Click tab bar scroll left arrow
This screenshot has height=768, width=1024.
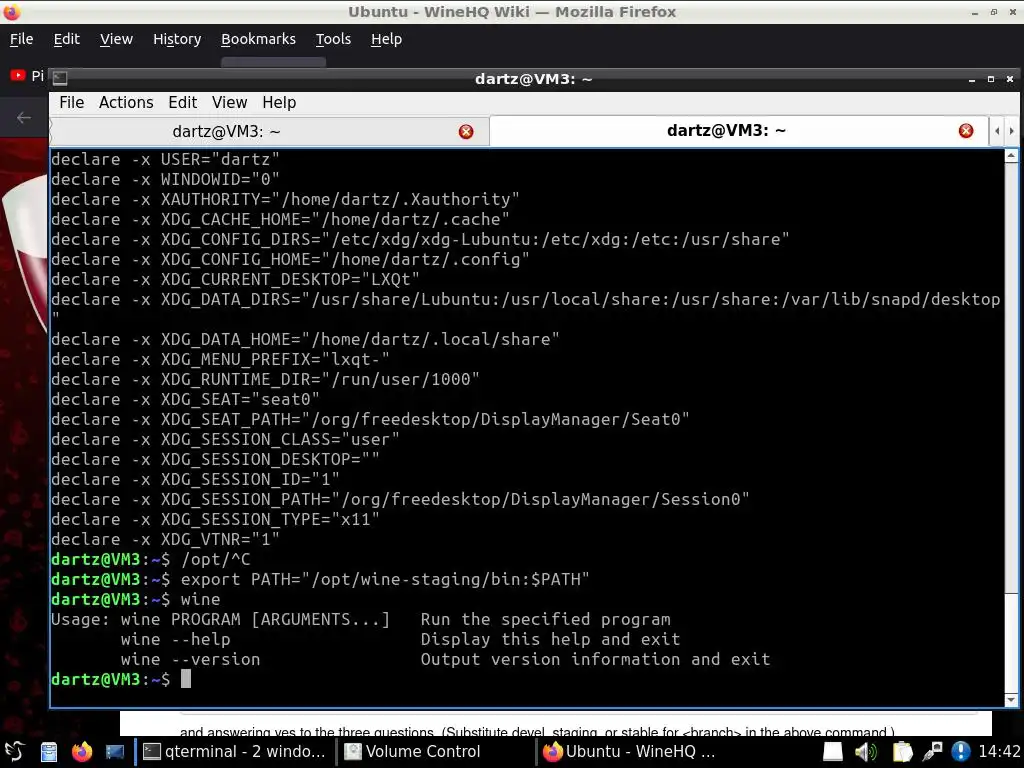pyautogui.click(x=997, y=131)
